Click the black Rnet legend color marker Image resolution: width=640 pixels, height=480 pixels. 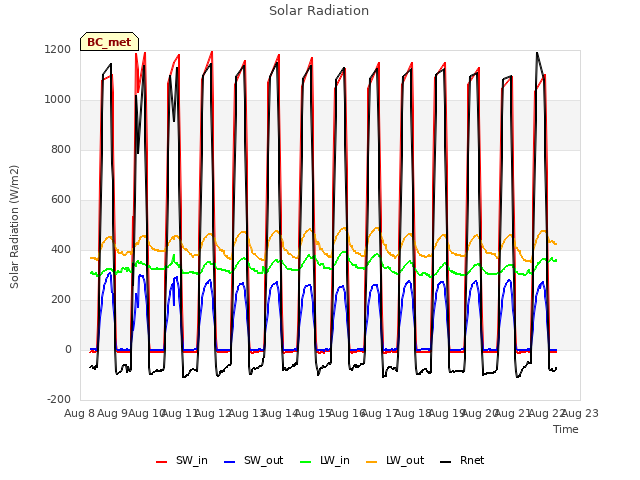446,462
